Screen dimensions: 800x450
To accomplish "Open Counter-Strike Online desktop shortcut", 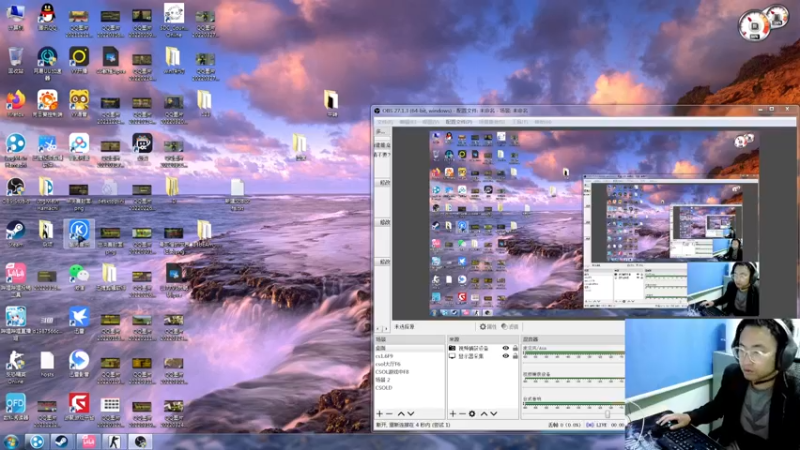I will 15,367.
